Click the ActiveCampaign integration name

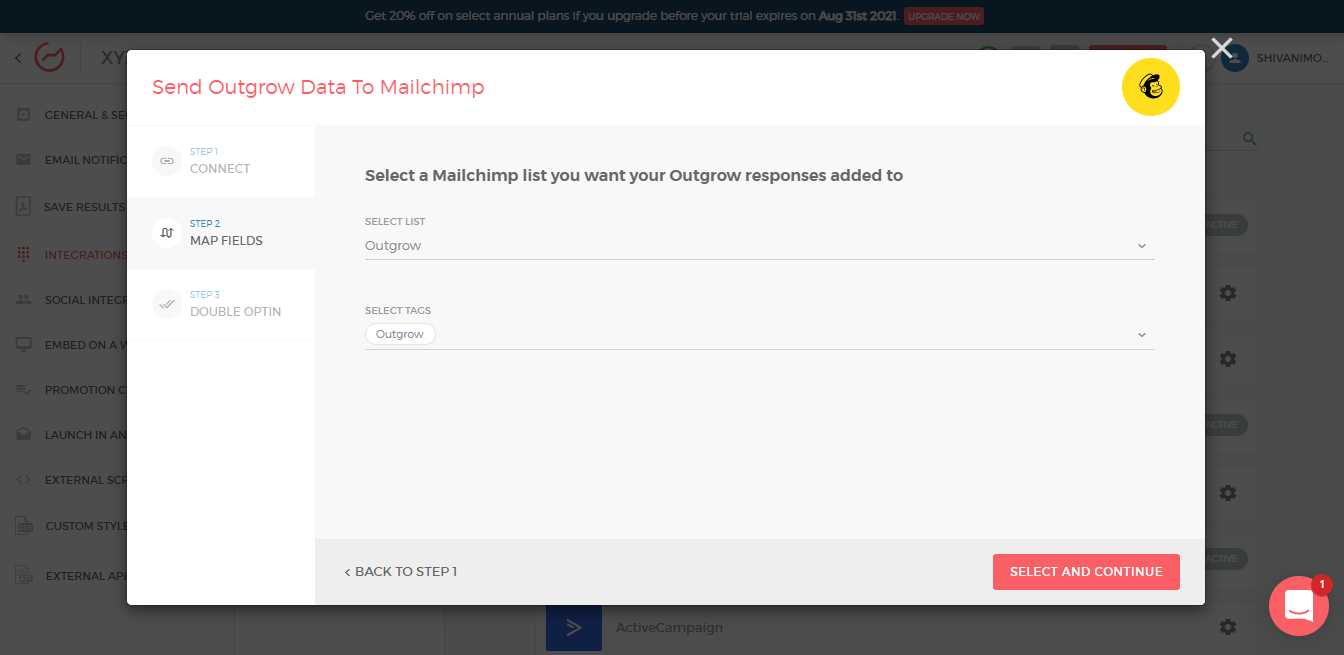click(x=669, y=628)
